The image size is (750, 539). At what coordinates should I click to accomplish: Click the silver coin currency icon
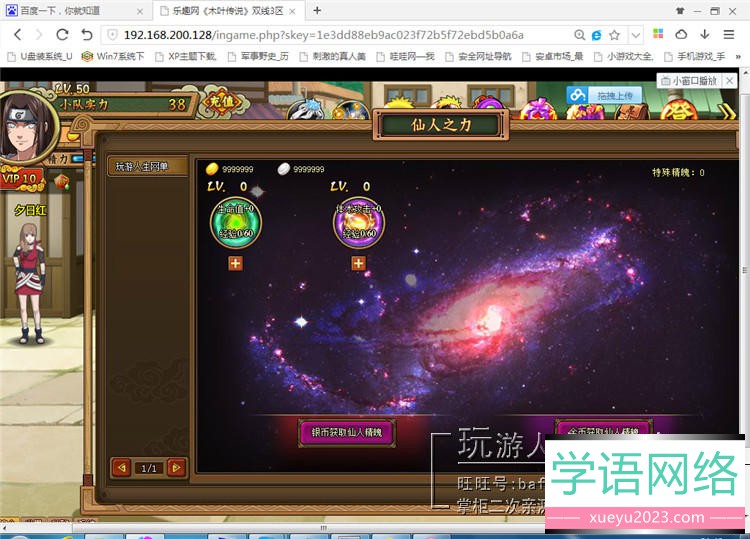pyautogui.click(x=283, y=169)
